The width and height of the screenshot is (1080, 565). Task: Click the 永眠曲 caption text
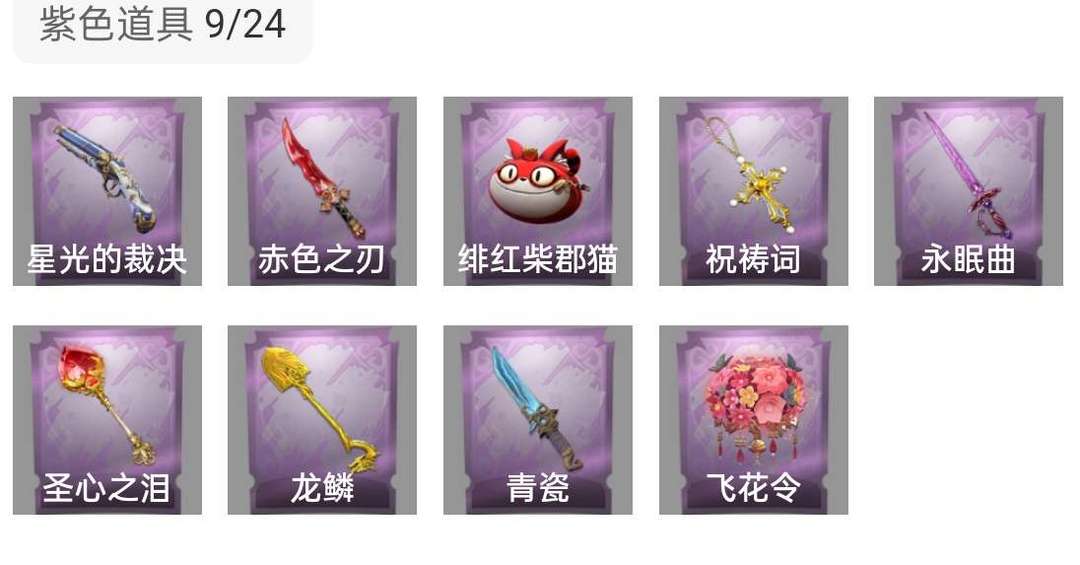(968, 260)
